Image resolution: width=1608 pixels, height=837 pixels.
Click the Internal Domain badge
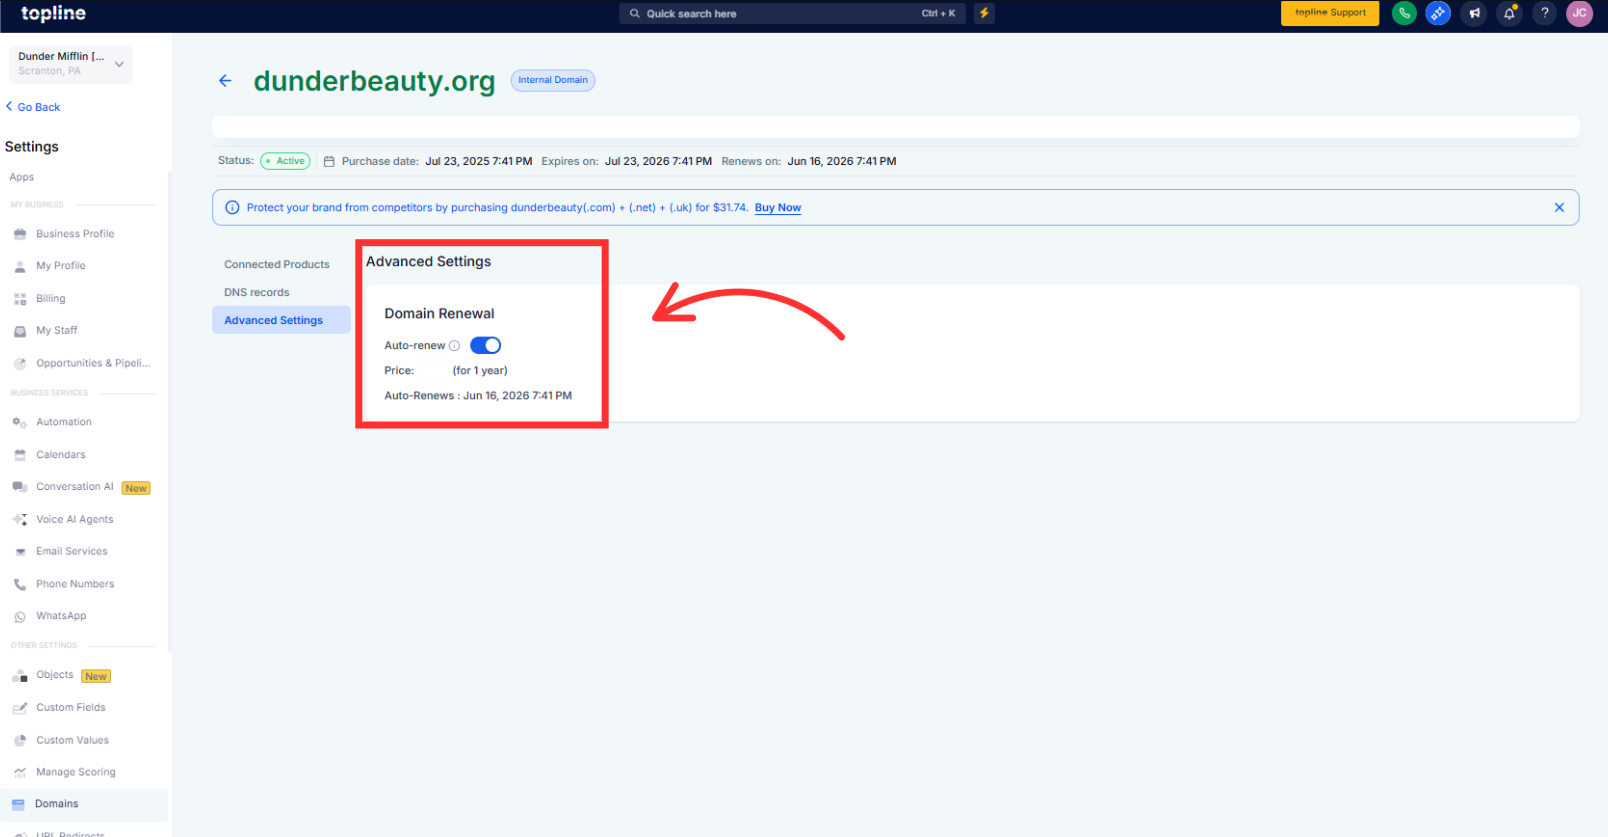[x=553, y=80]
